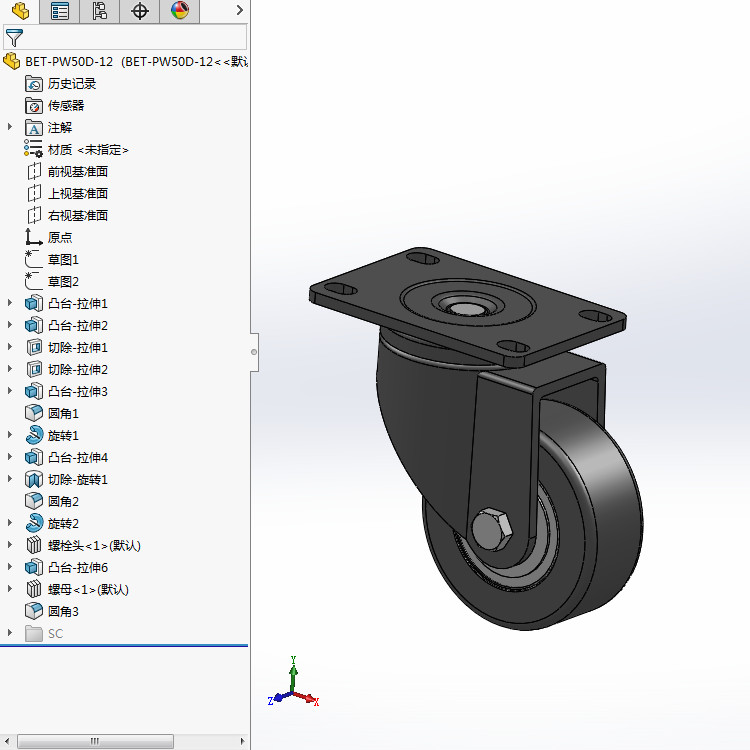Click the 历史记录 folder icon
The image size is (750, 750).
[34, 84]
